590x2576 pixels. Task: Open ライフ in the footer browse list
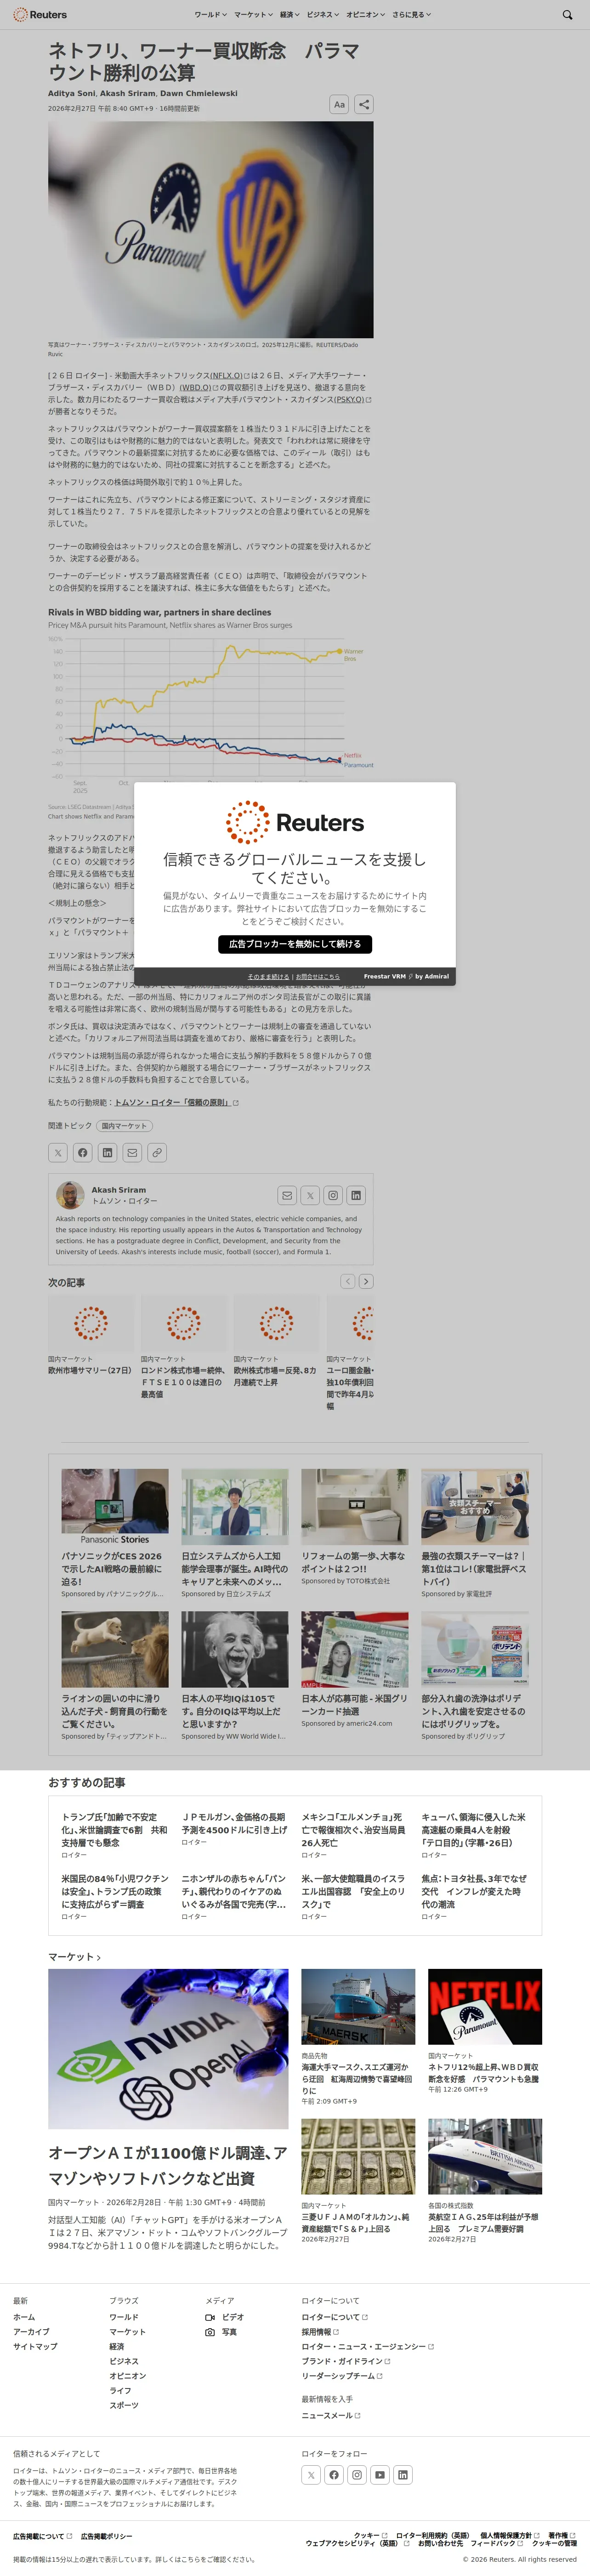click(120, 2390)
